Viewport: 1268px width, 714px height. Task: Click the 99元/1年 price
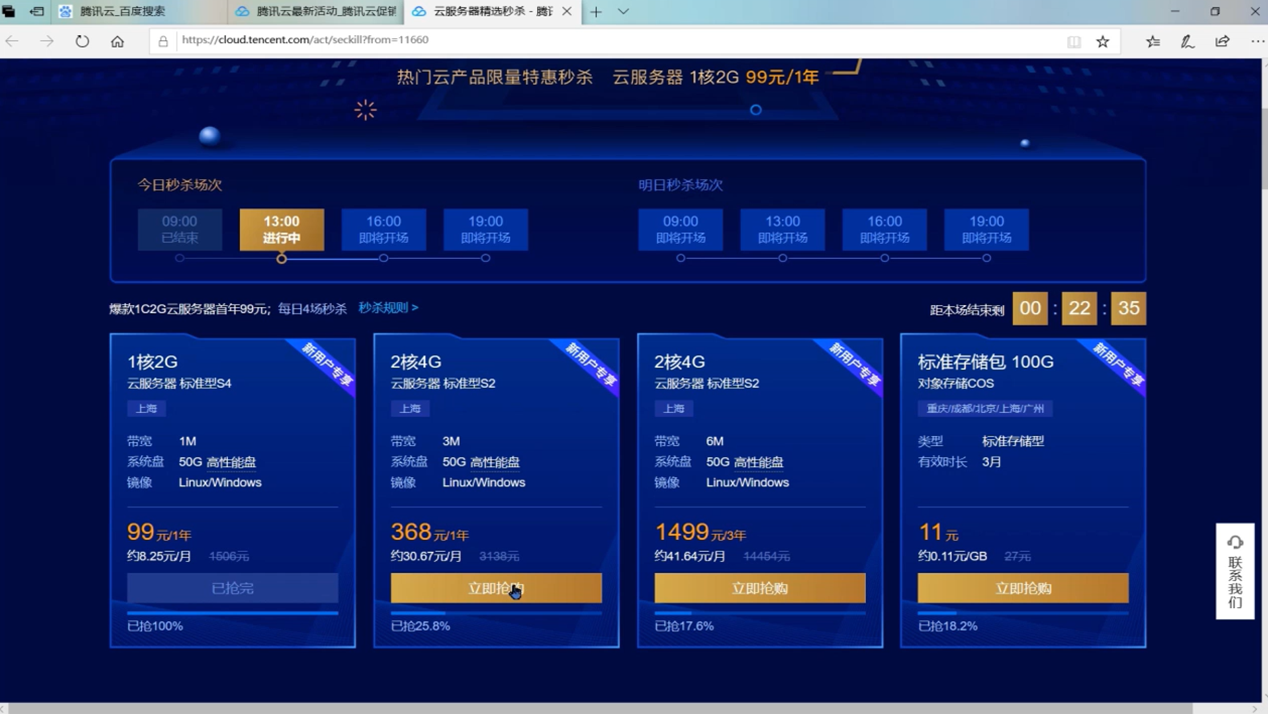click(159, 533)
